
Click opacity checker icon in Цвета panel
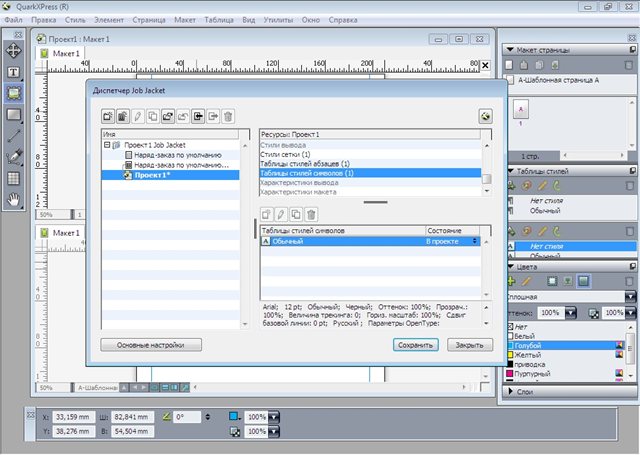[x=593, y=313]
